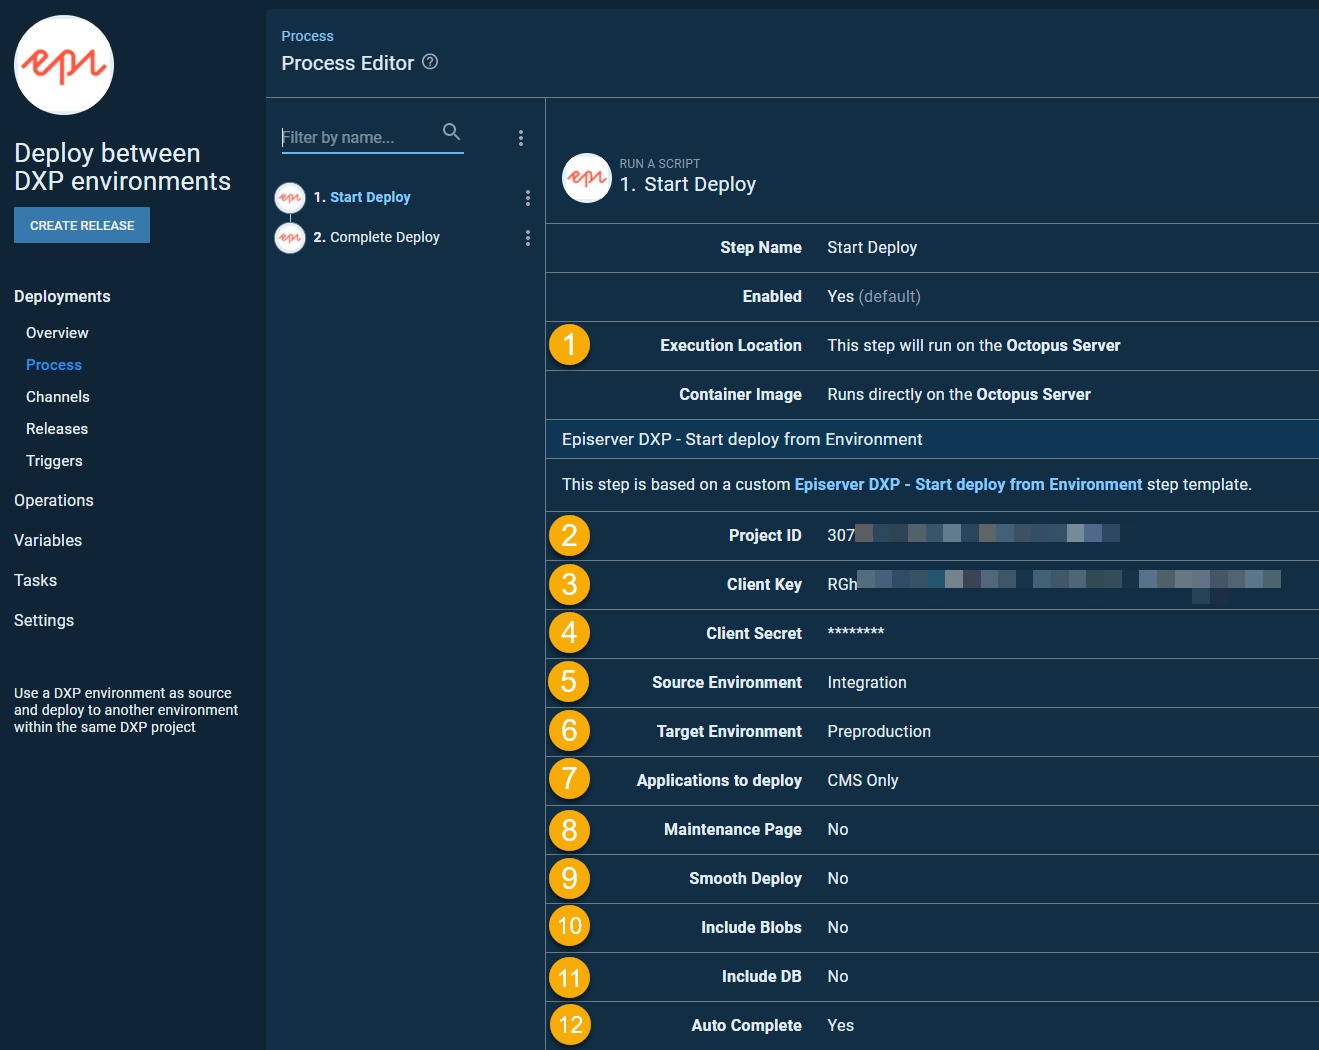The width and height of the screenshot is (1319, 1050).
Task: Open the step template link
Action: coord(967,484)
